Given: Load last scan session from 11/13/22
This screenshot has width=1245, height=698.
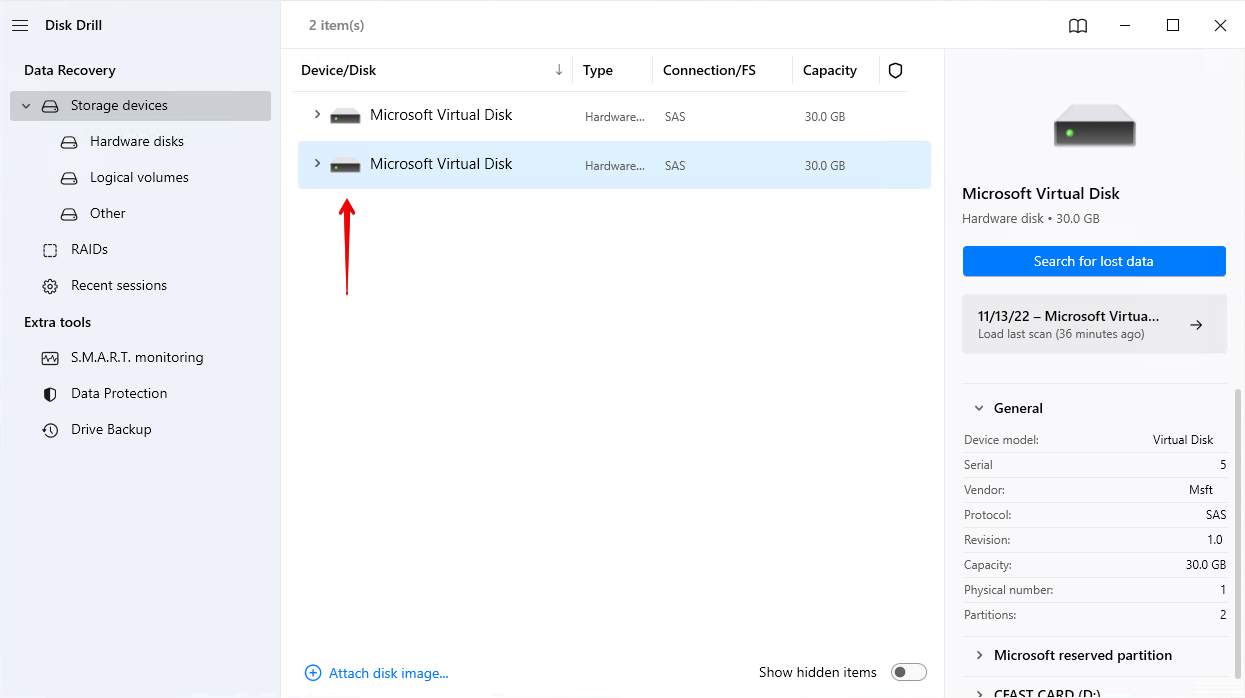Looking at the screenshot, I should click(1093, 324).
